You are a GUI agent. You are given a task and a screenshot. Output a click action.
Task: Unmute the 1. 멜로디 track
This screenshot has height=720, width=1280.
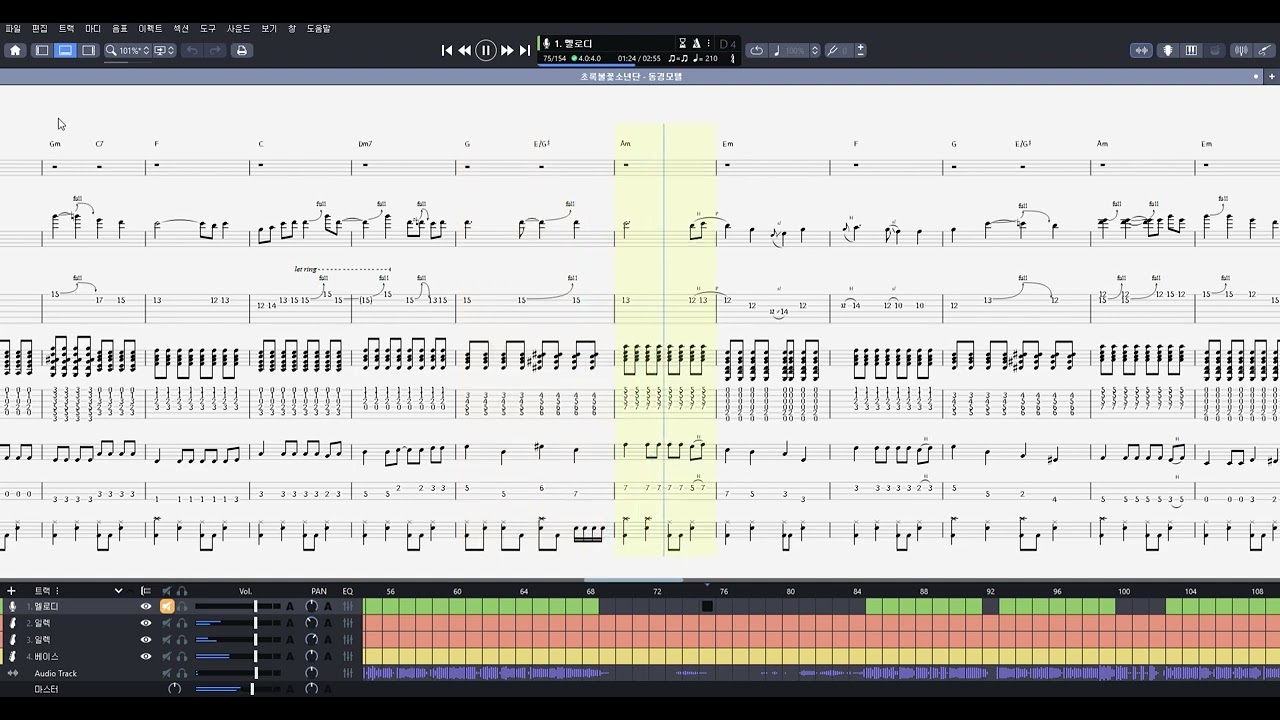click(167, 606)
